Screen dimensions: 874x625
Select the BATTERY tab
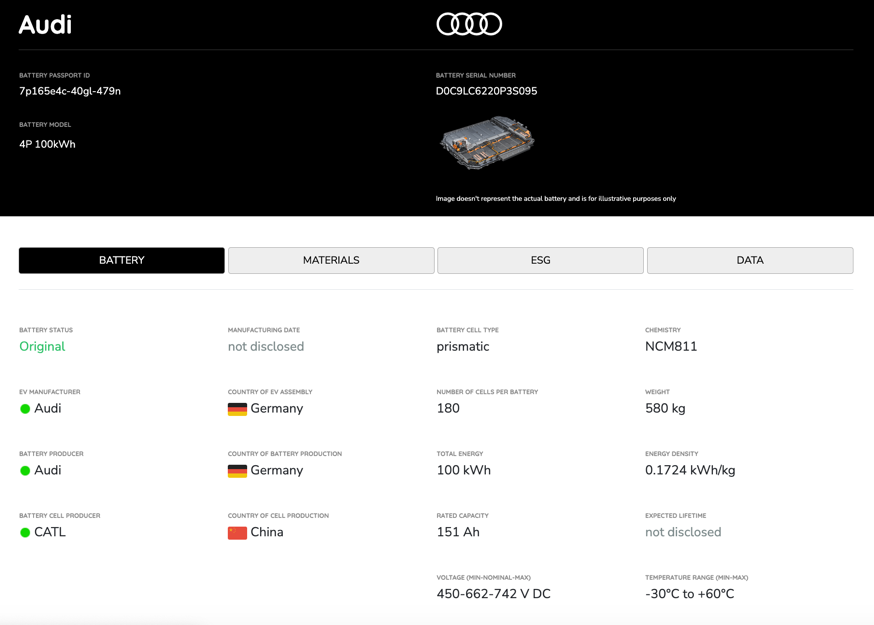tap(122, 260)
